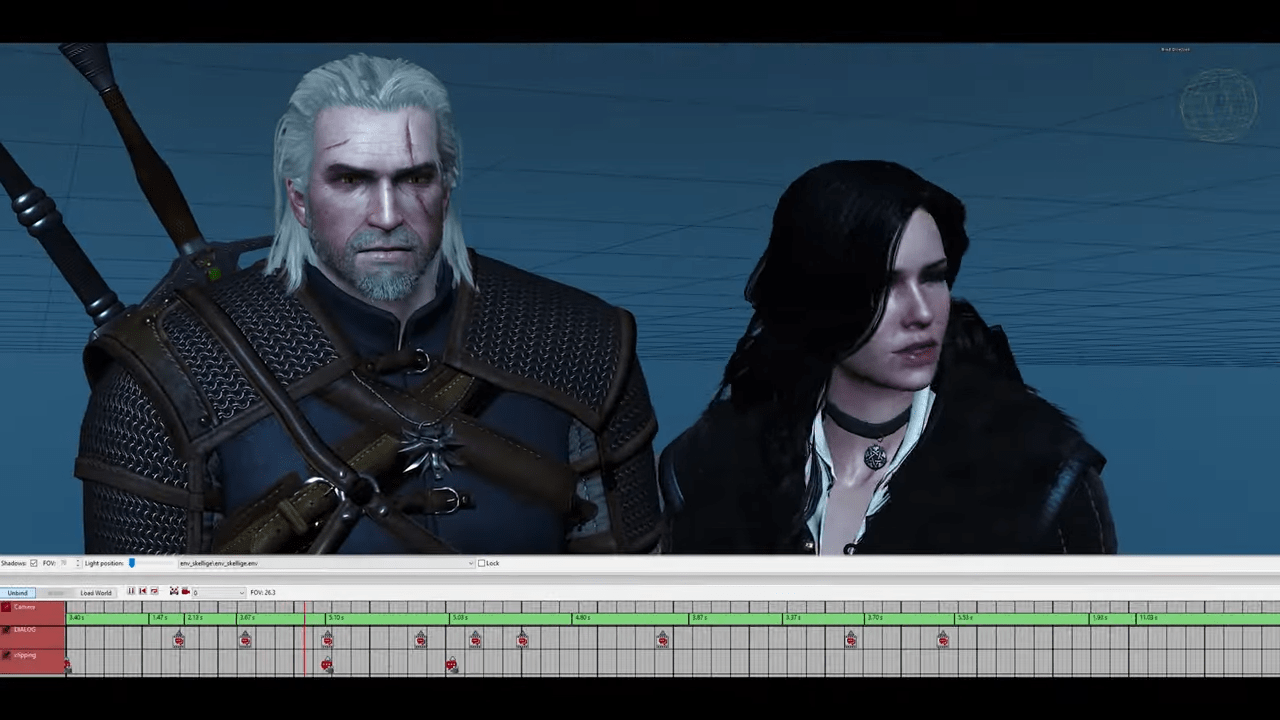This screenshot has height=720, width=1280.
Task: Select the 3.37 s camera segment
Action: click(824, 619)
